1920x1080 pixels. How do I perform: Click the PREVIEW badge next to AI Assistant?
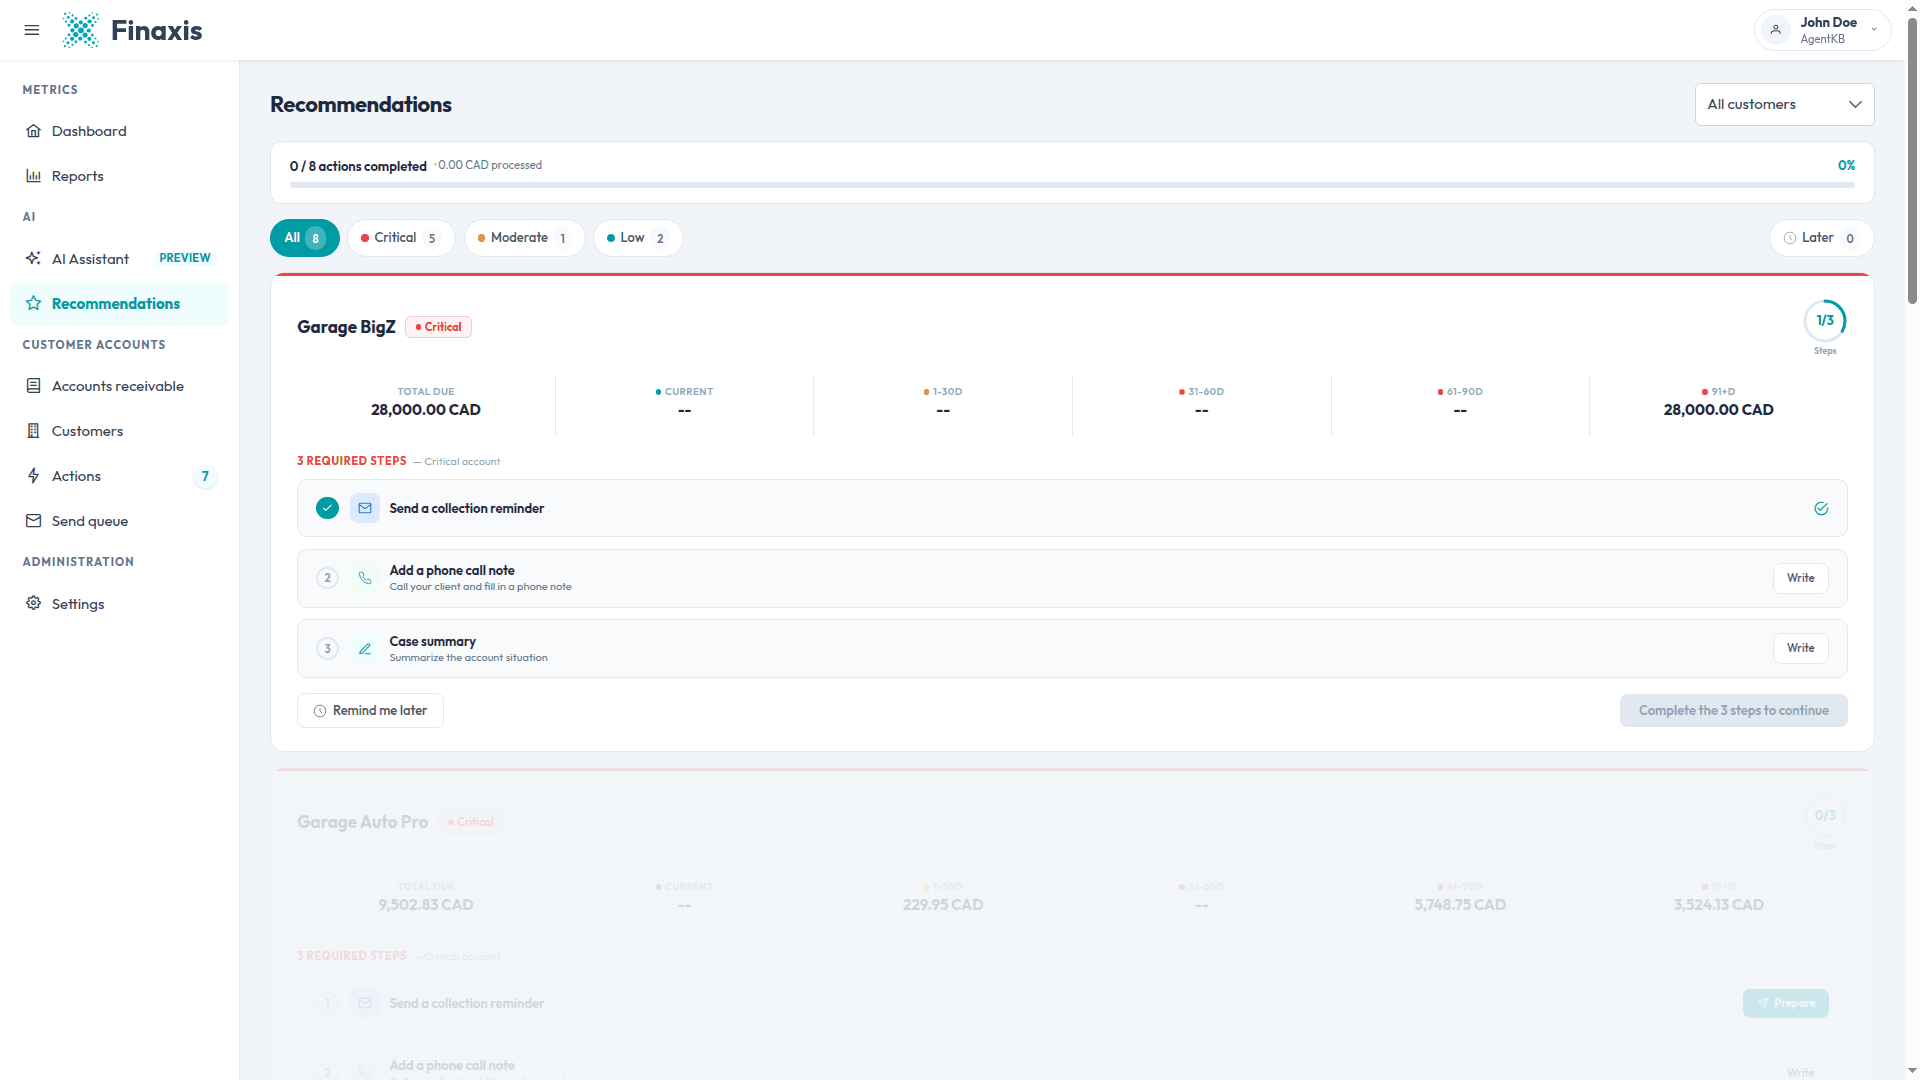click(185, 258)
